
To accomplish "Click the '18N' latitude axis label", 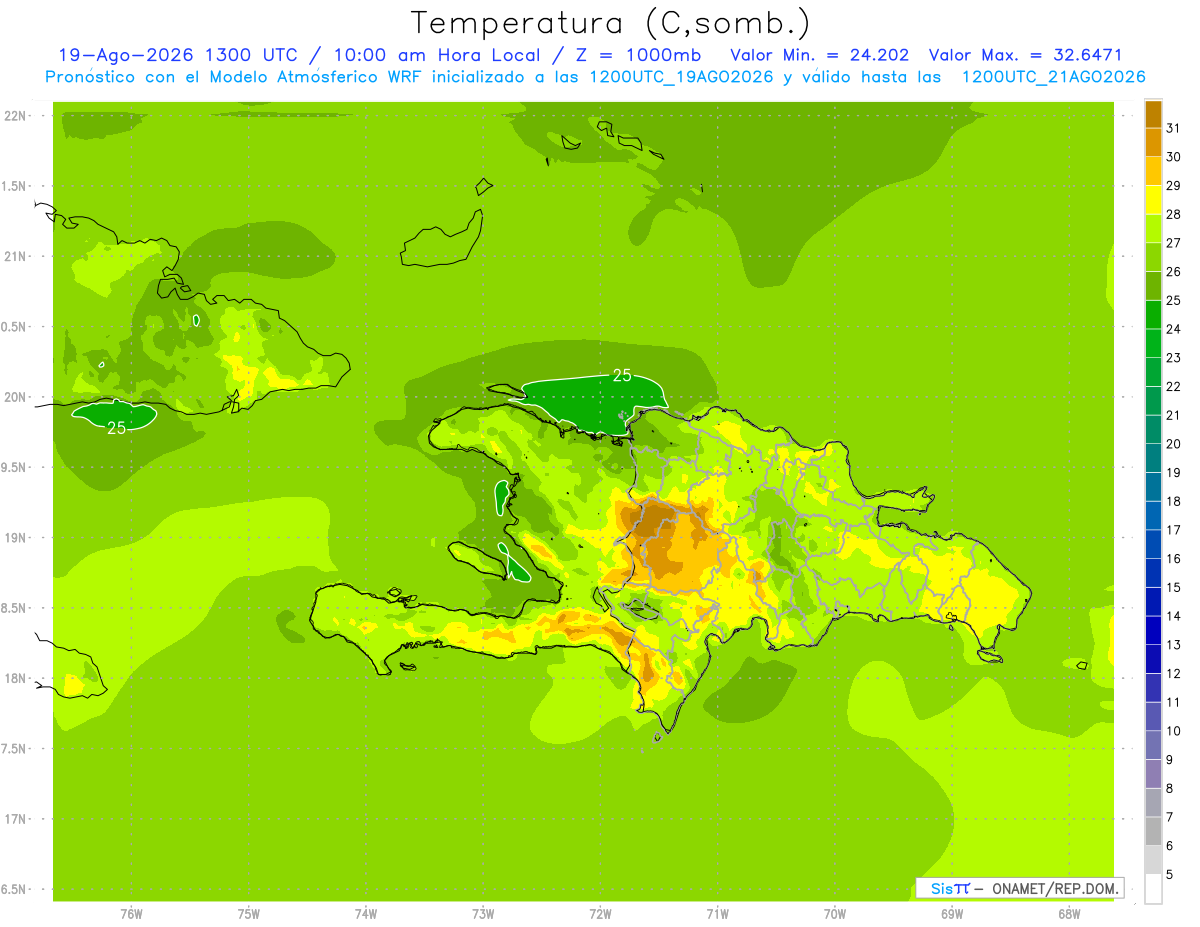I will tap(15, 678).
